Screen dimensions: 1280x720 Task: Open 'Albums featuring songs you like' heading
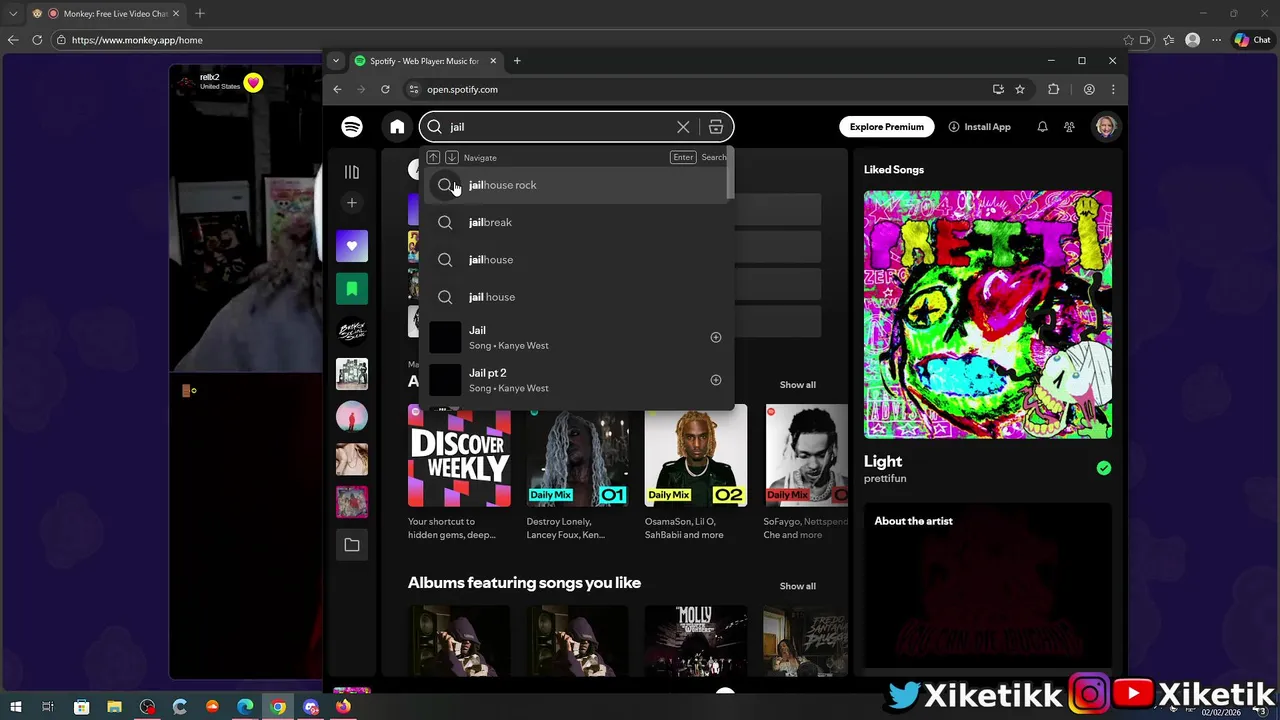click(524, 583)
